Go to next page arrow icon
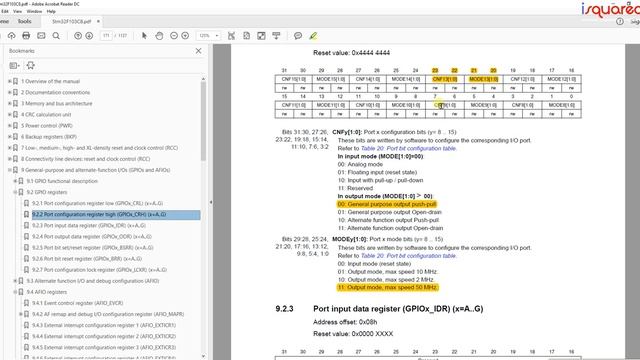 (x=89, y=36)
